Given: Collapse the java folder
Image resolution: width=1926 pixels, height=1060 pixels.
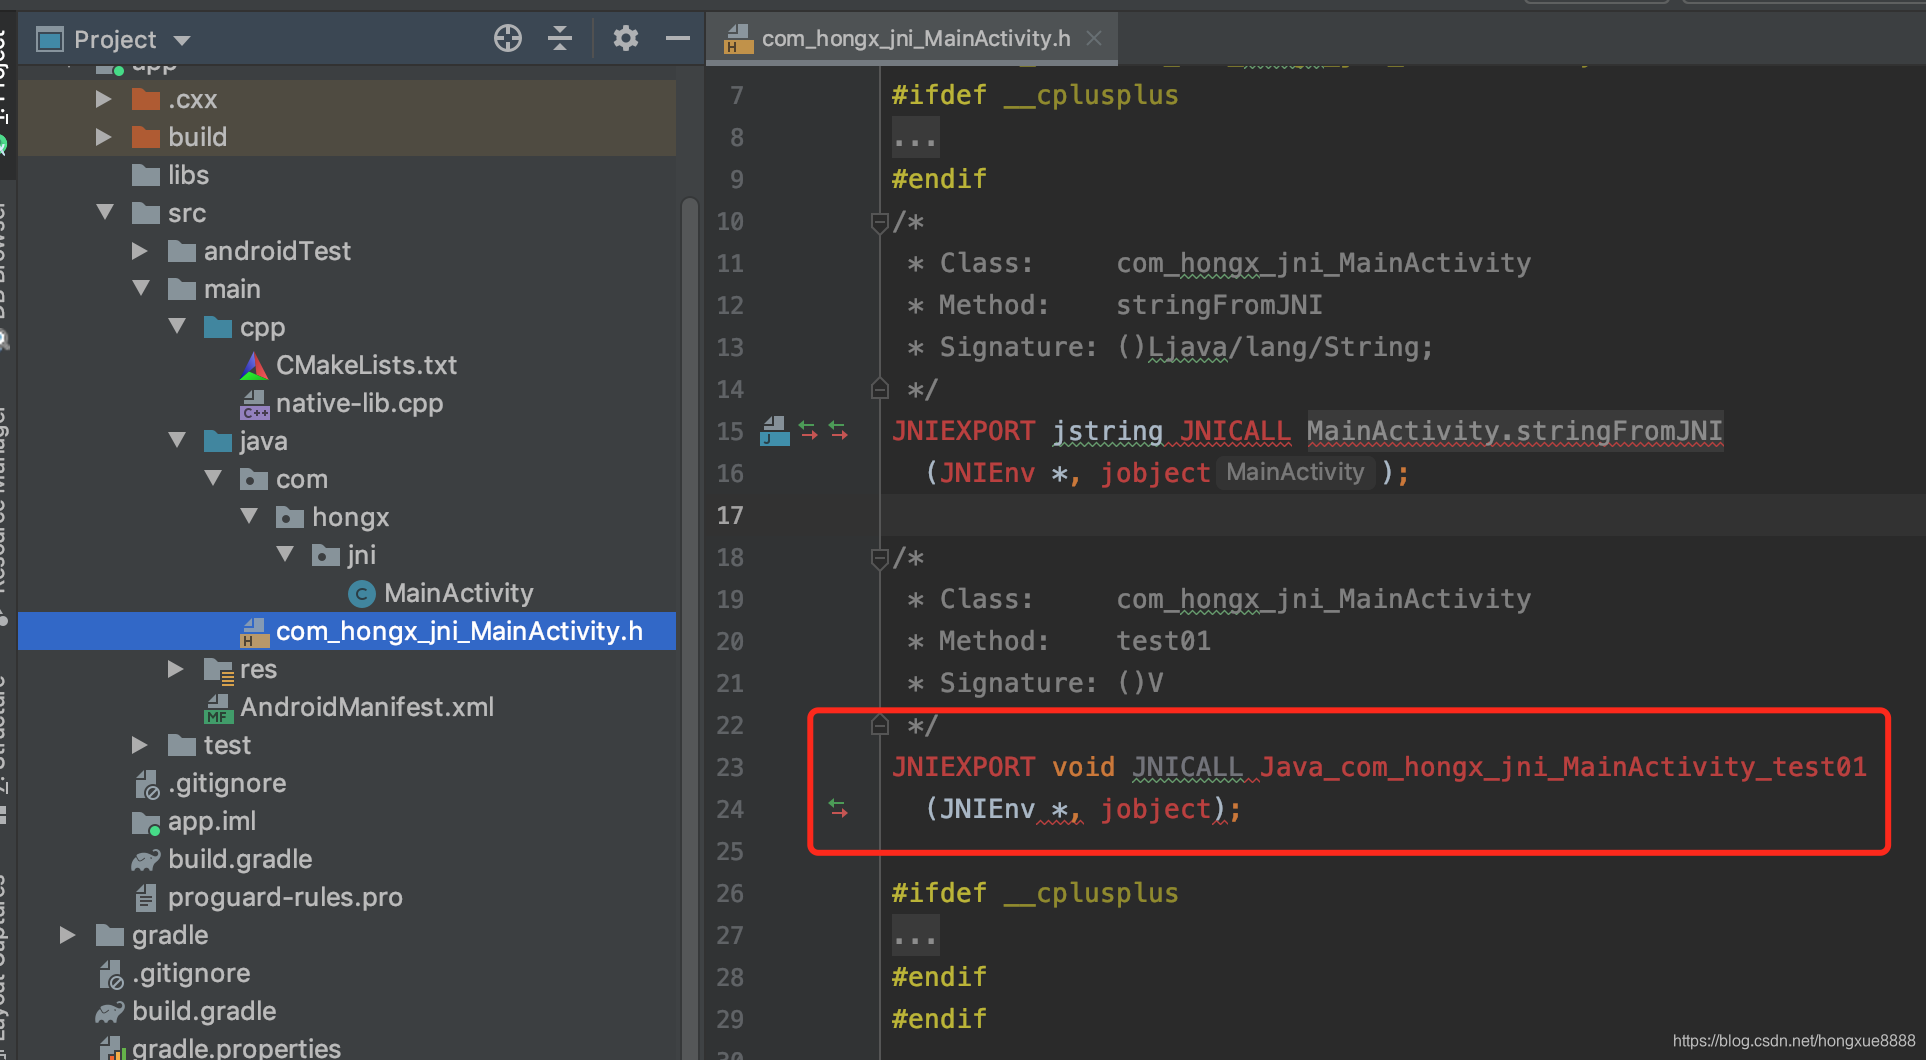Looking at the screenshot, I should [x=177, y=440].
